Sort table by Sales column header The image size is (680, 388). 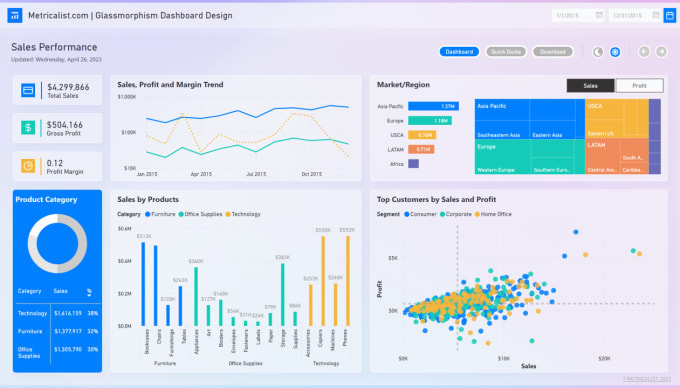60,291
